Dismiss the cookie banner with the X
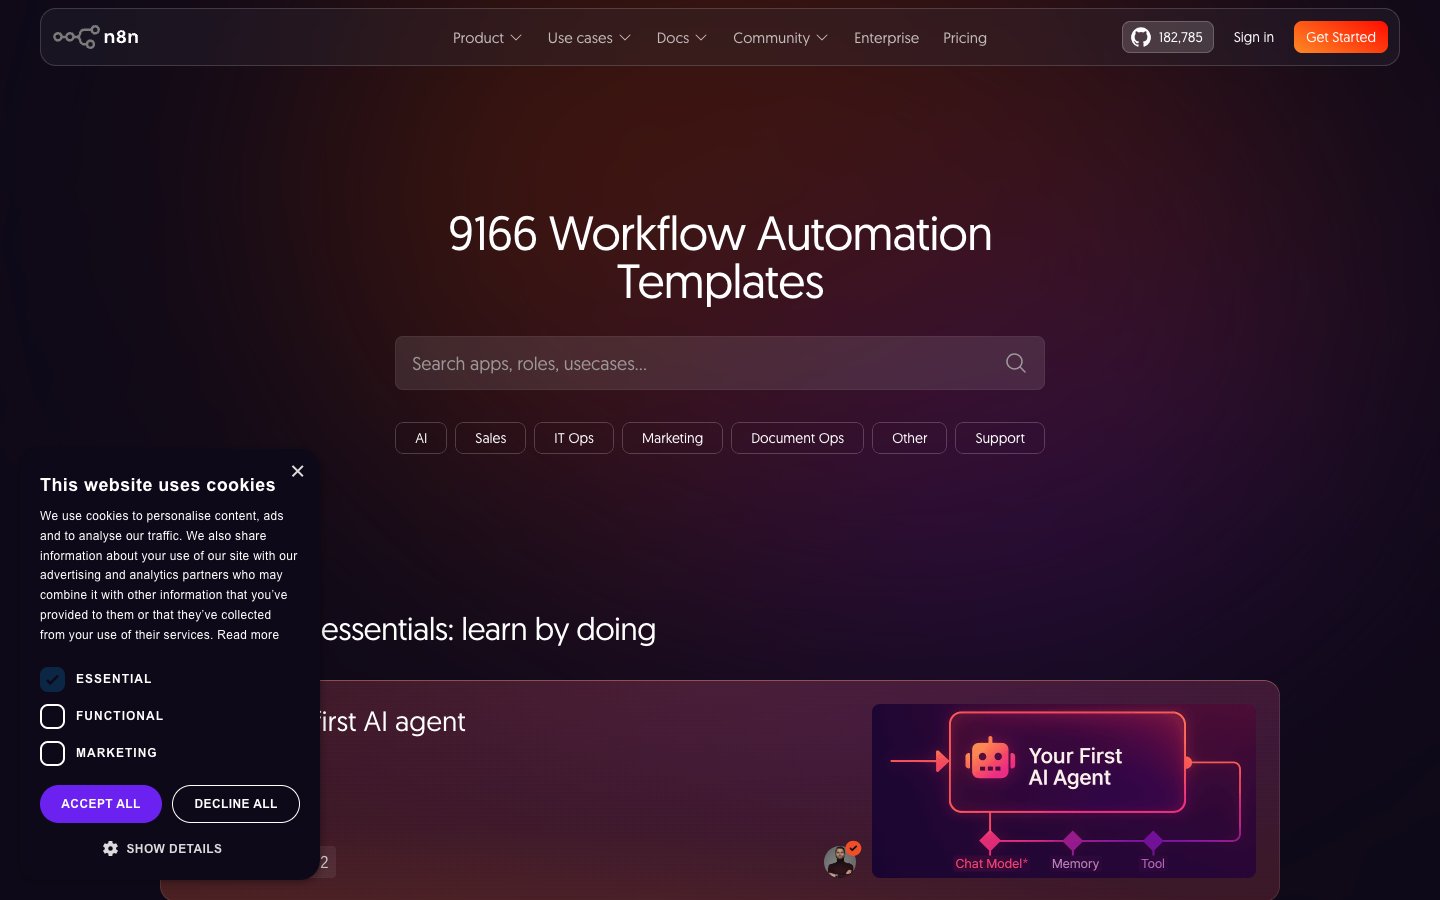 [297, 471]
